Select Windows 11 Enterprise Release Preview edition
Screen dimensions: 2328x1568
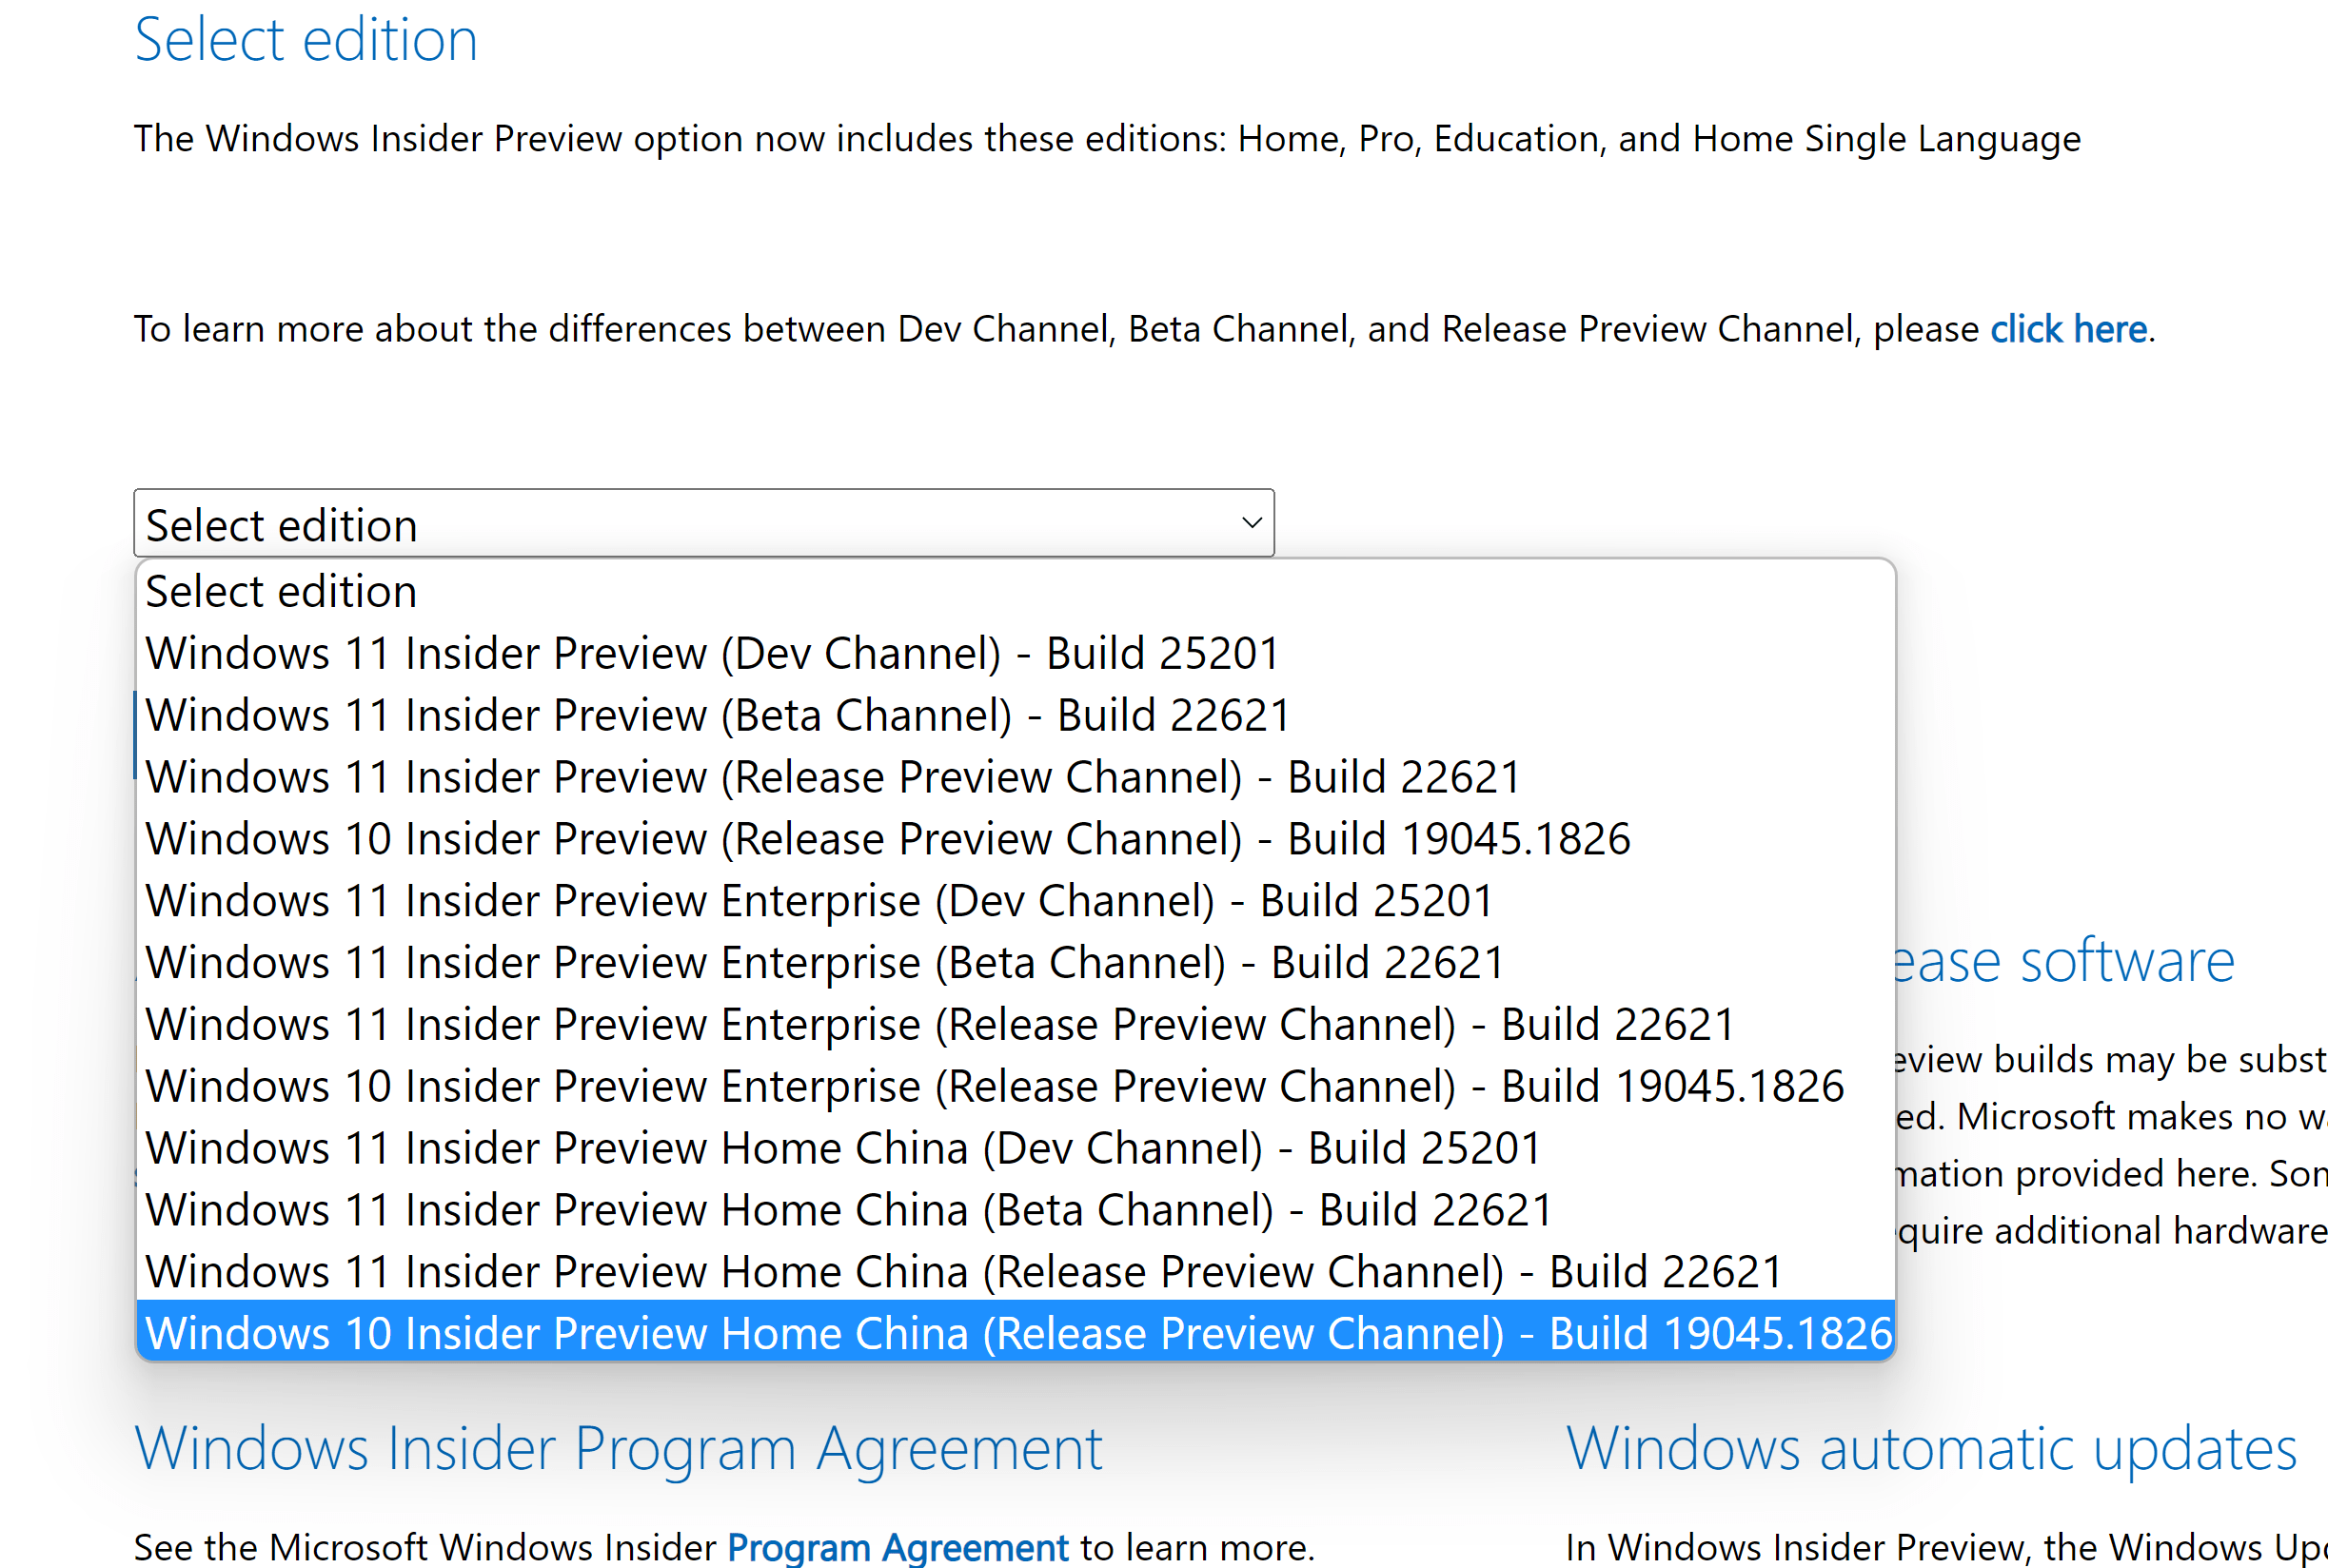[940, 1023]
